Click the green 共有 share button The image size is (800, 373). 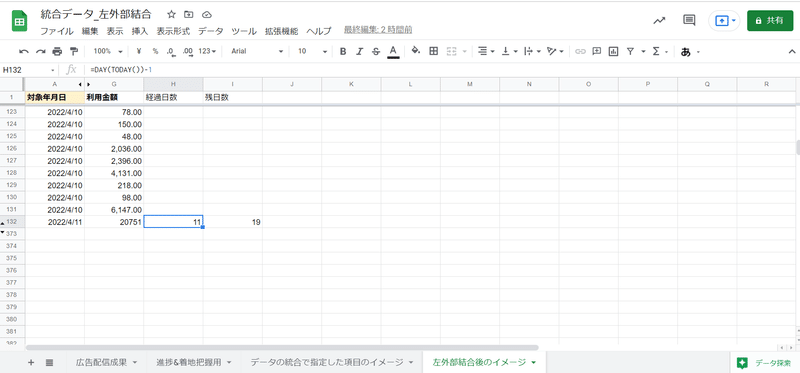click(770, 20)
